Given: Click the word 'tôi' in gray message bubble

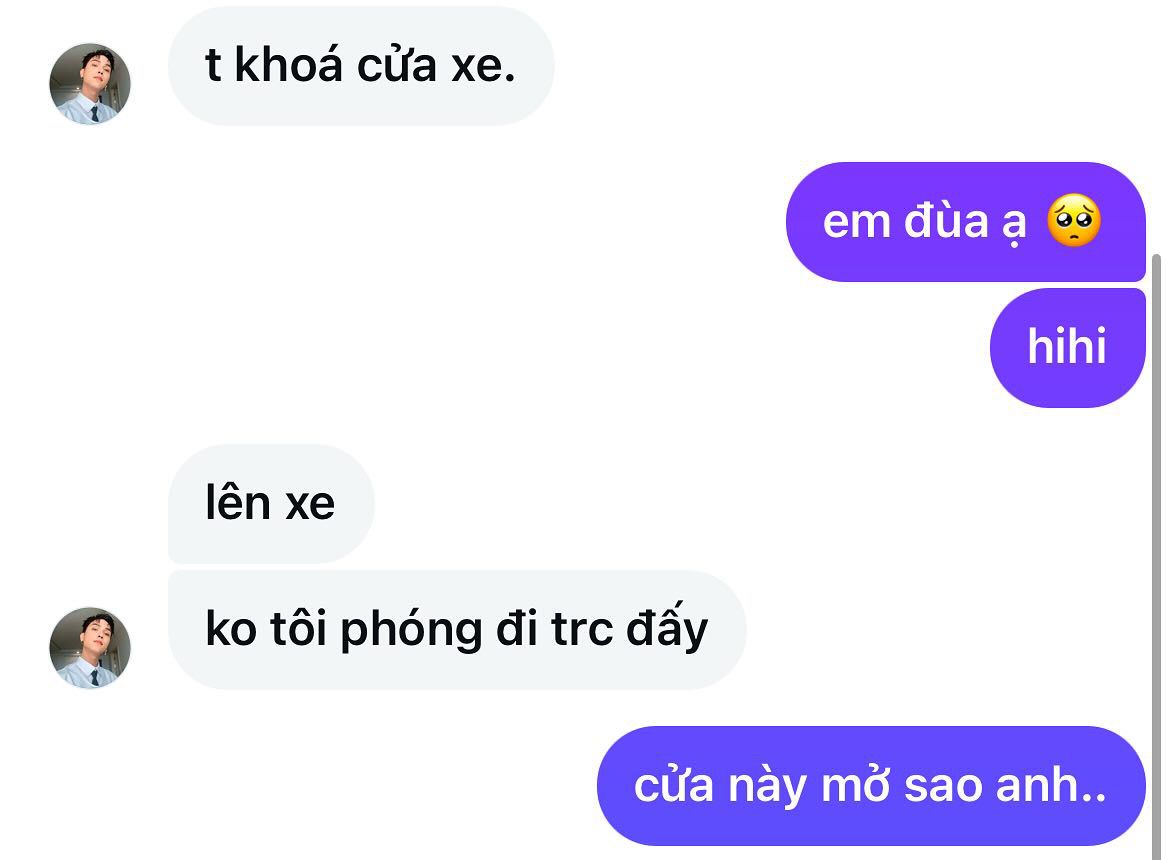Looking at the screenshot, I should tap(298, 629).
